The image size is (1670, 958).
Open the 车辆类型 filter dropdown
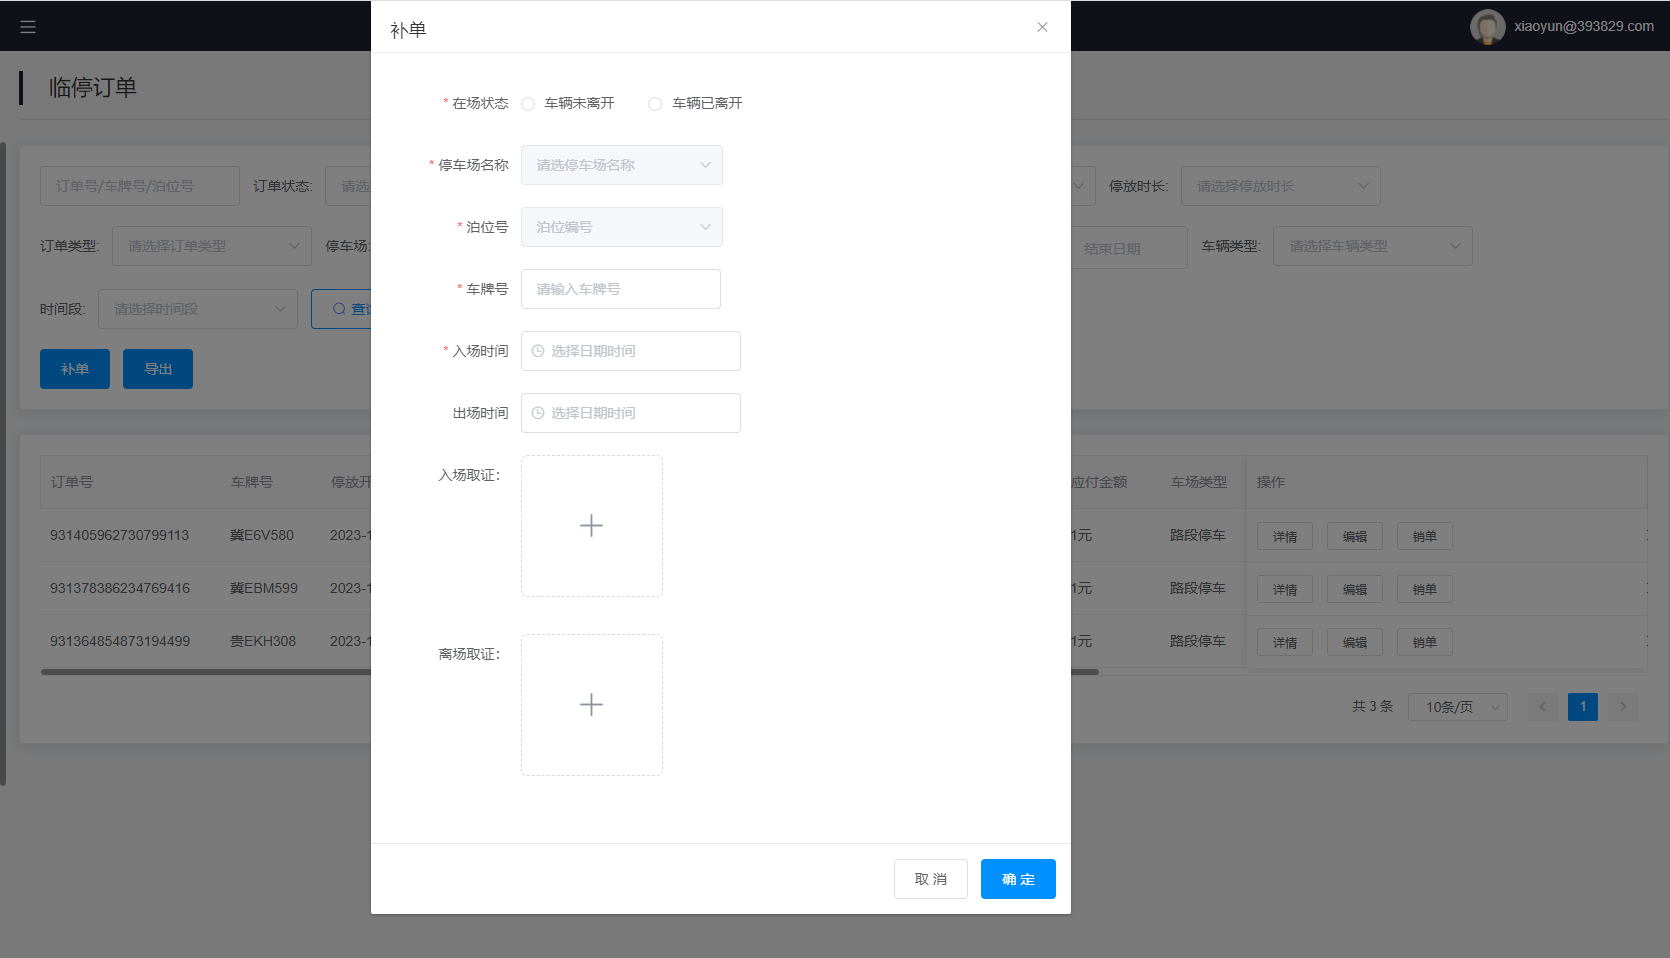tap(1372, 246)
